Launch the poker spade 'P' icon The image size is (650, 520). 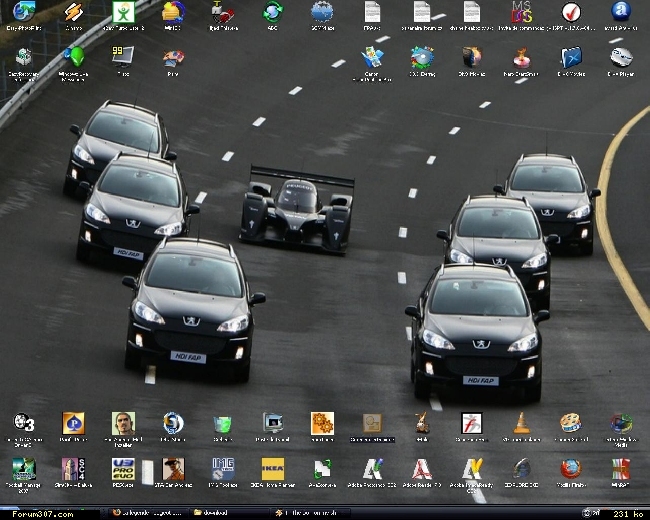pos(73,423)
